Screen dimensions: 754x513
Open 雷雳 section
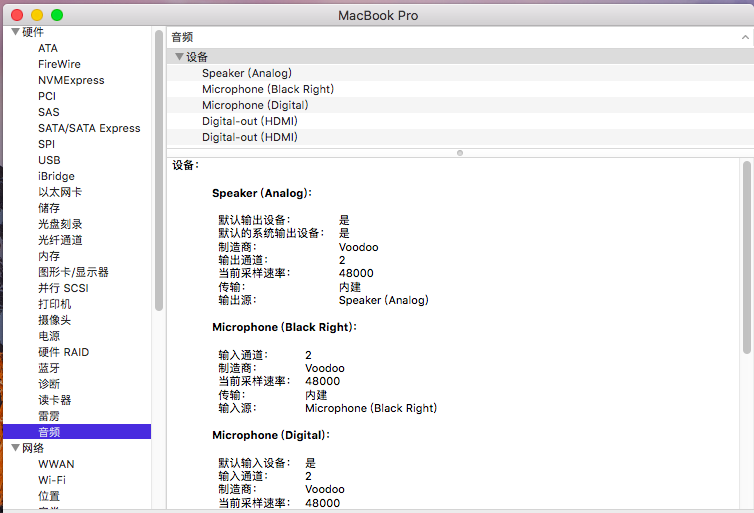click(49, 416)
